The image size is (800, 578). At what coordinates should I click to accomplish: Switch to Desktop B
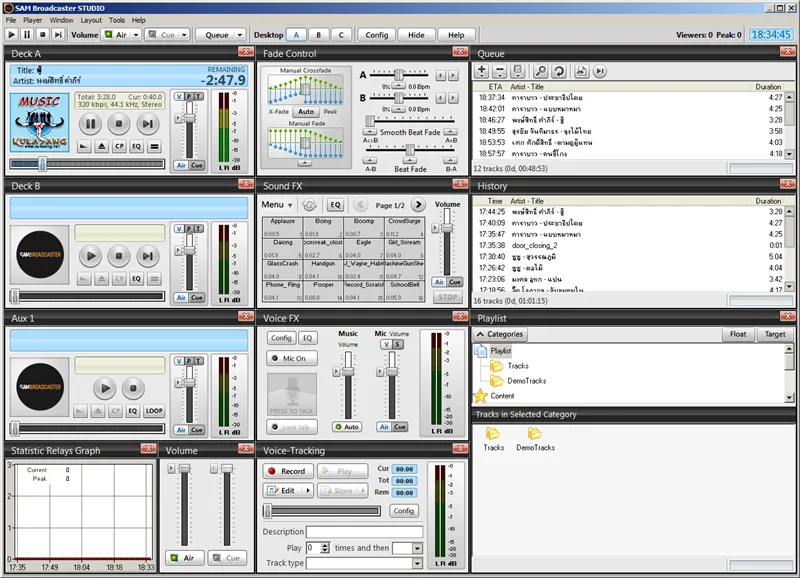318,35
